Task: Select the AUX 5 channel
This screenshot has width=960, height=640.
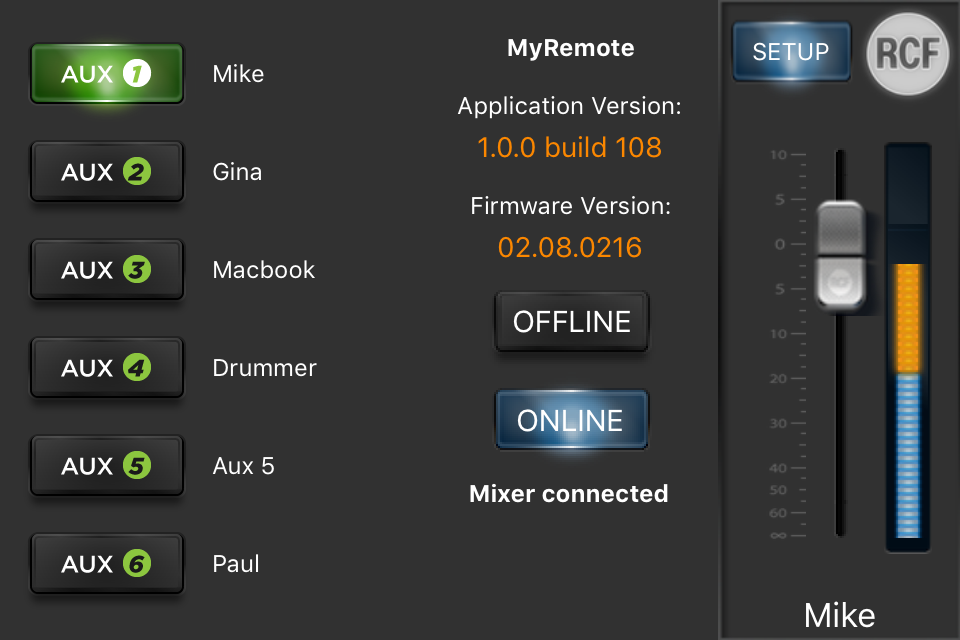Action: click(106, 465)
